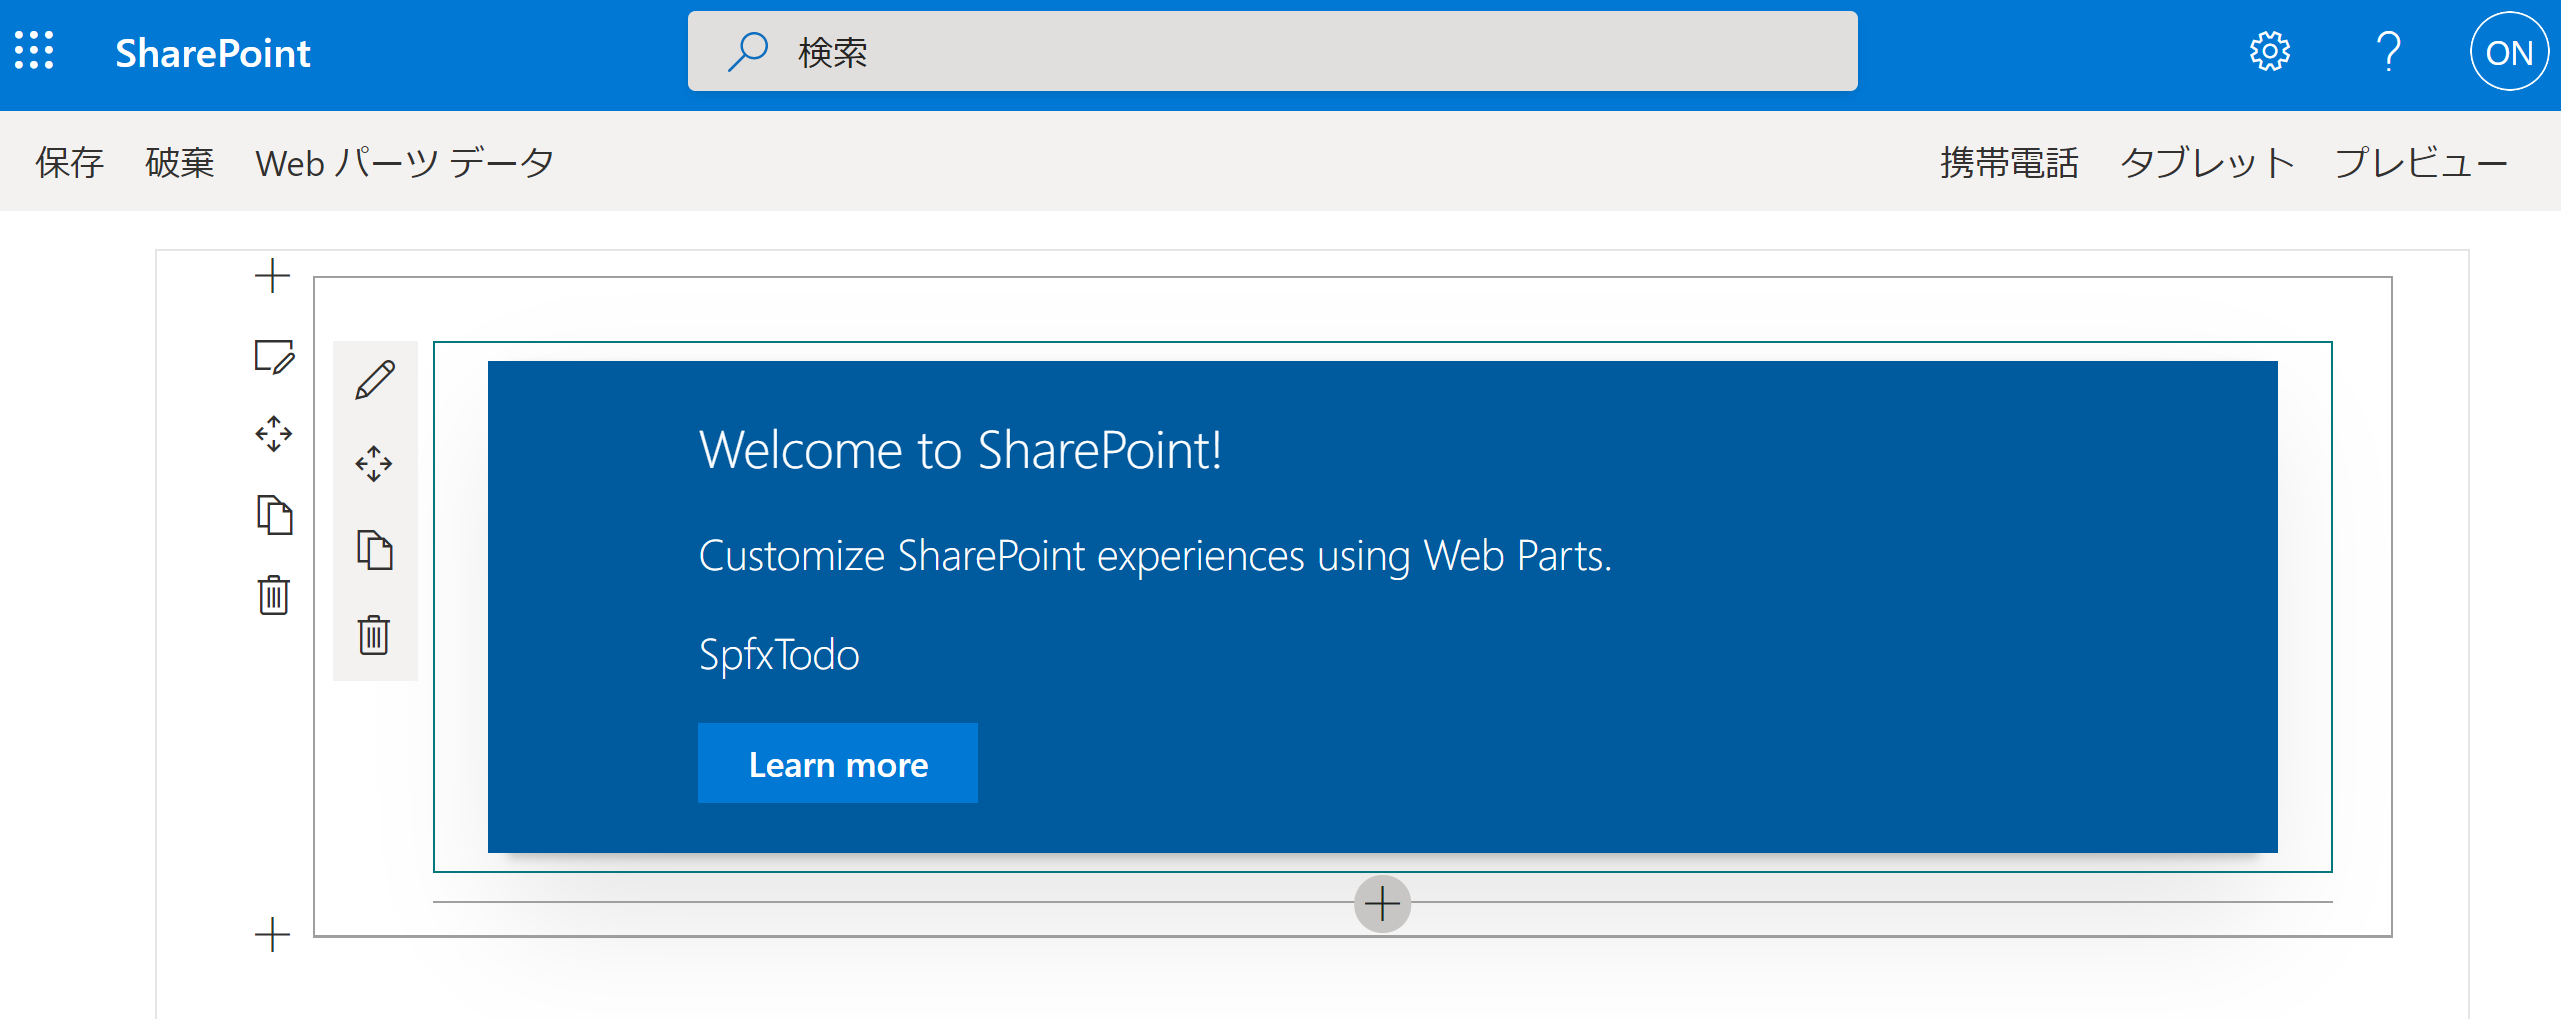Add a new web part with the circular plus
2561x1019 pixels.
point(1382,904)
